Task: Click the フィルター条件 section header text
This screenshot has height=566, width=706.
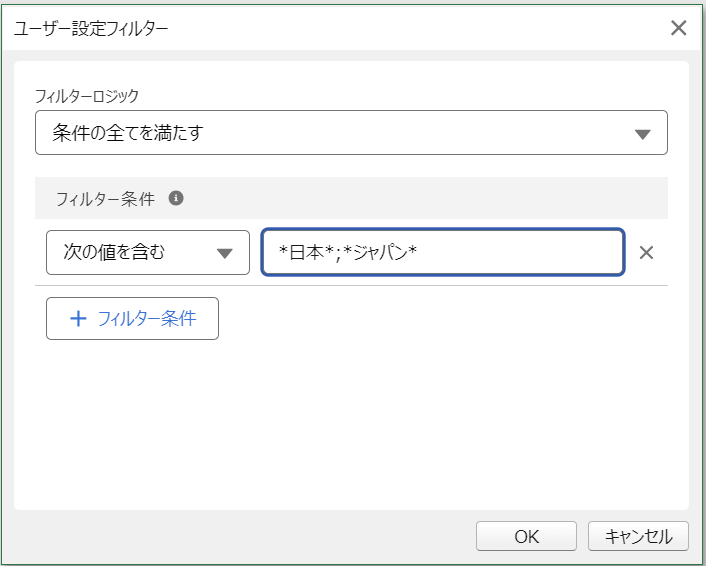Action: pos(105,198)
